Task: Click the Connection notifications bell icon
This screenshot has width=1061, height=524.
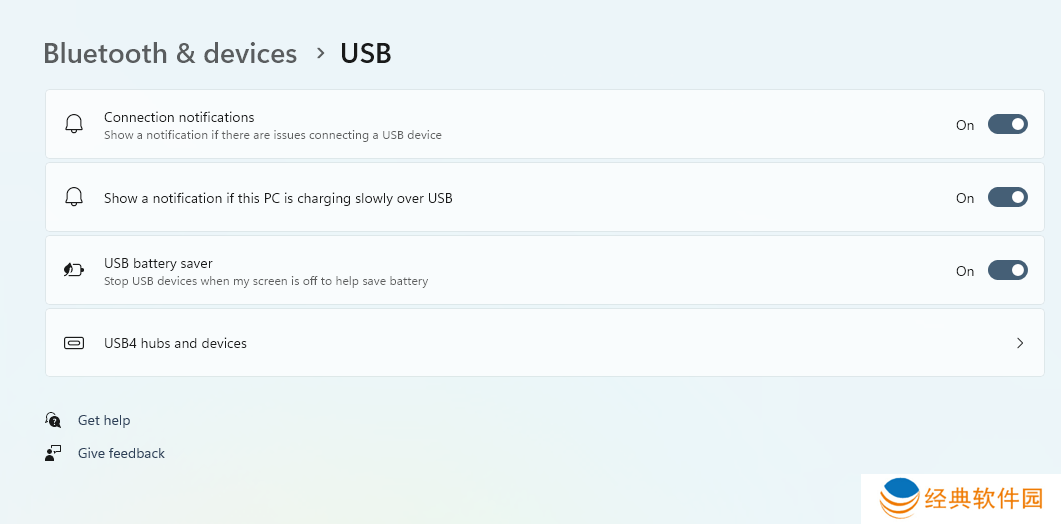Action: (74, 124)
